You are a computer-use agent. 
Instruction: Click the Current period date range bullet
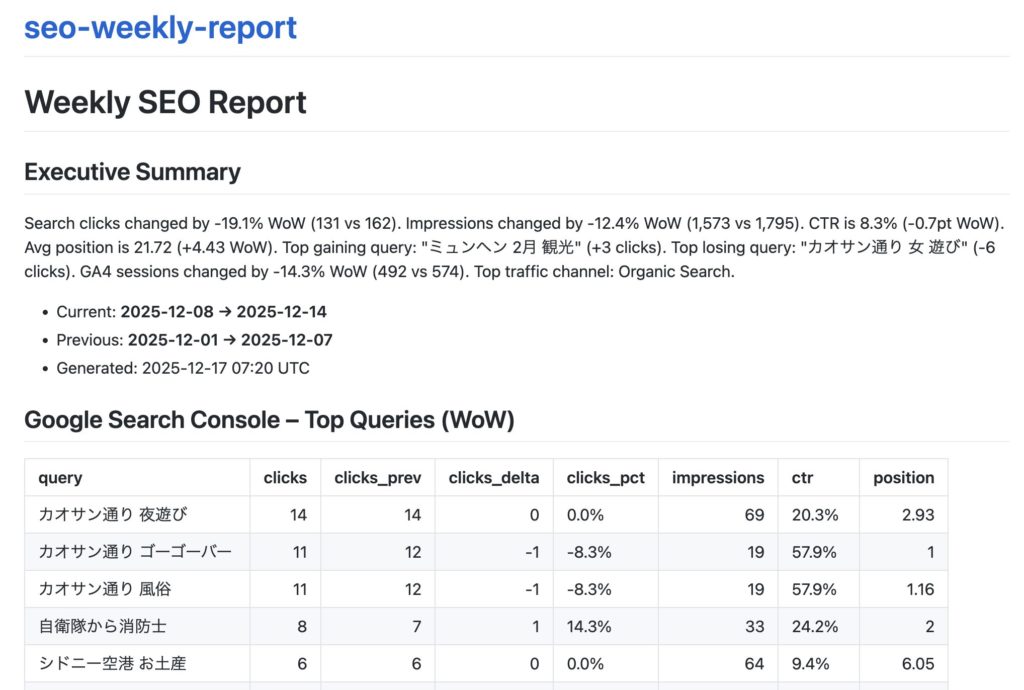click(191, 312)
